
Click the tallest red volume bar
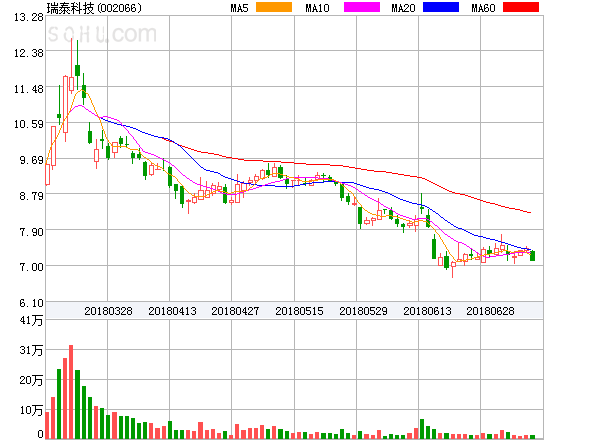(71, 392)
